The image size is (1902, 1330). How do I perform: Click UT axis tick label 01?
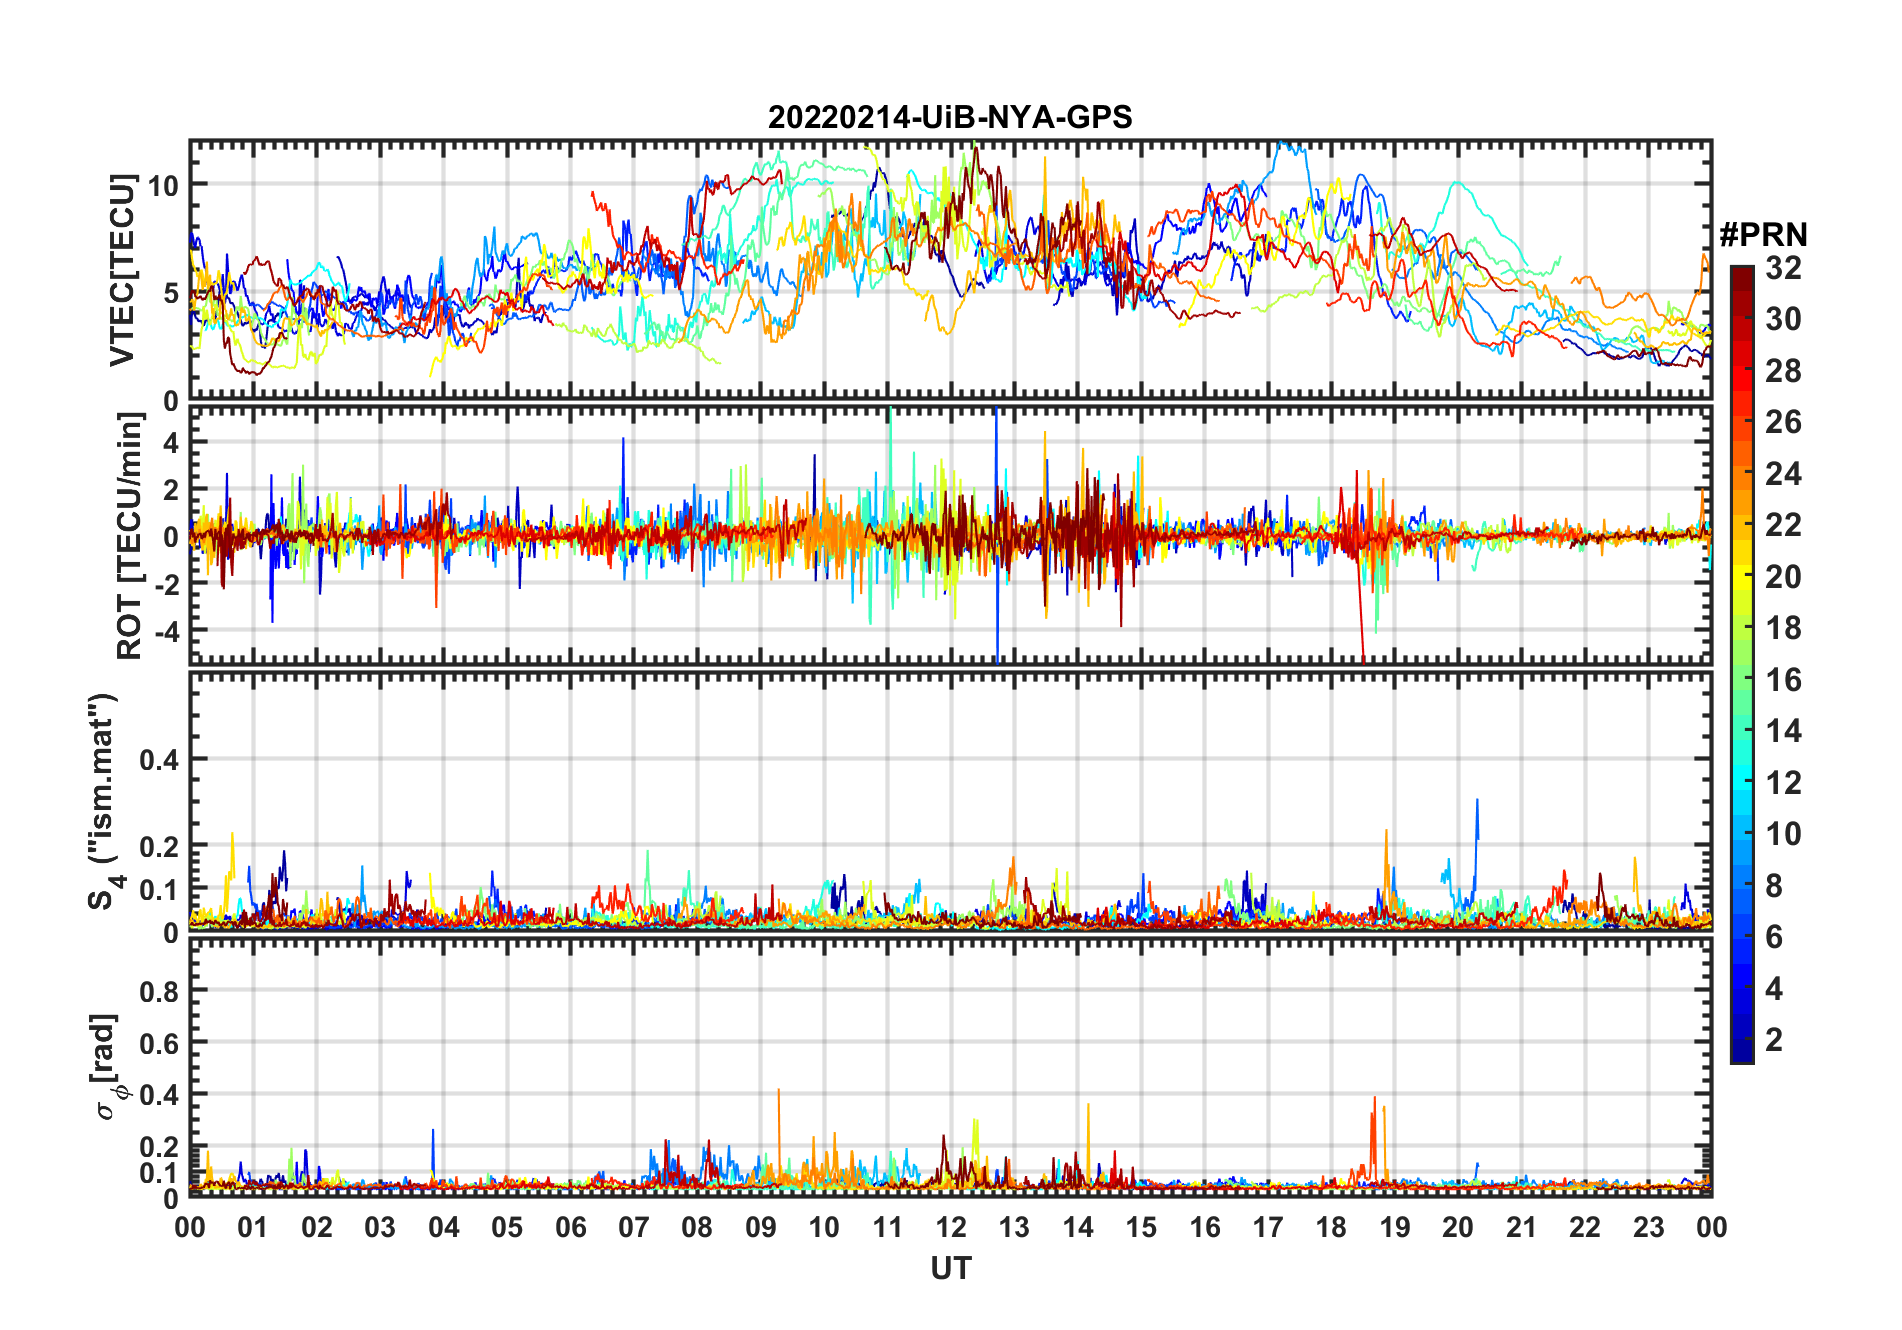253,1227
